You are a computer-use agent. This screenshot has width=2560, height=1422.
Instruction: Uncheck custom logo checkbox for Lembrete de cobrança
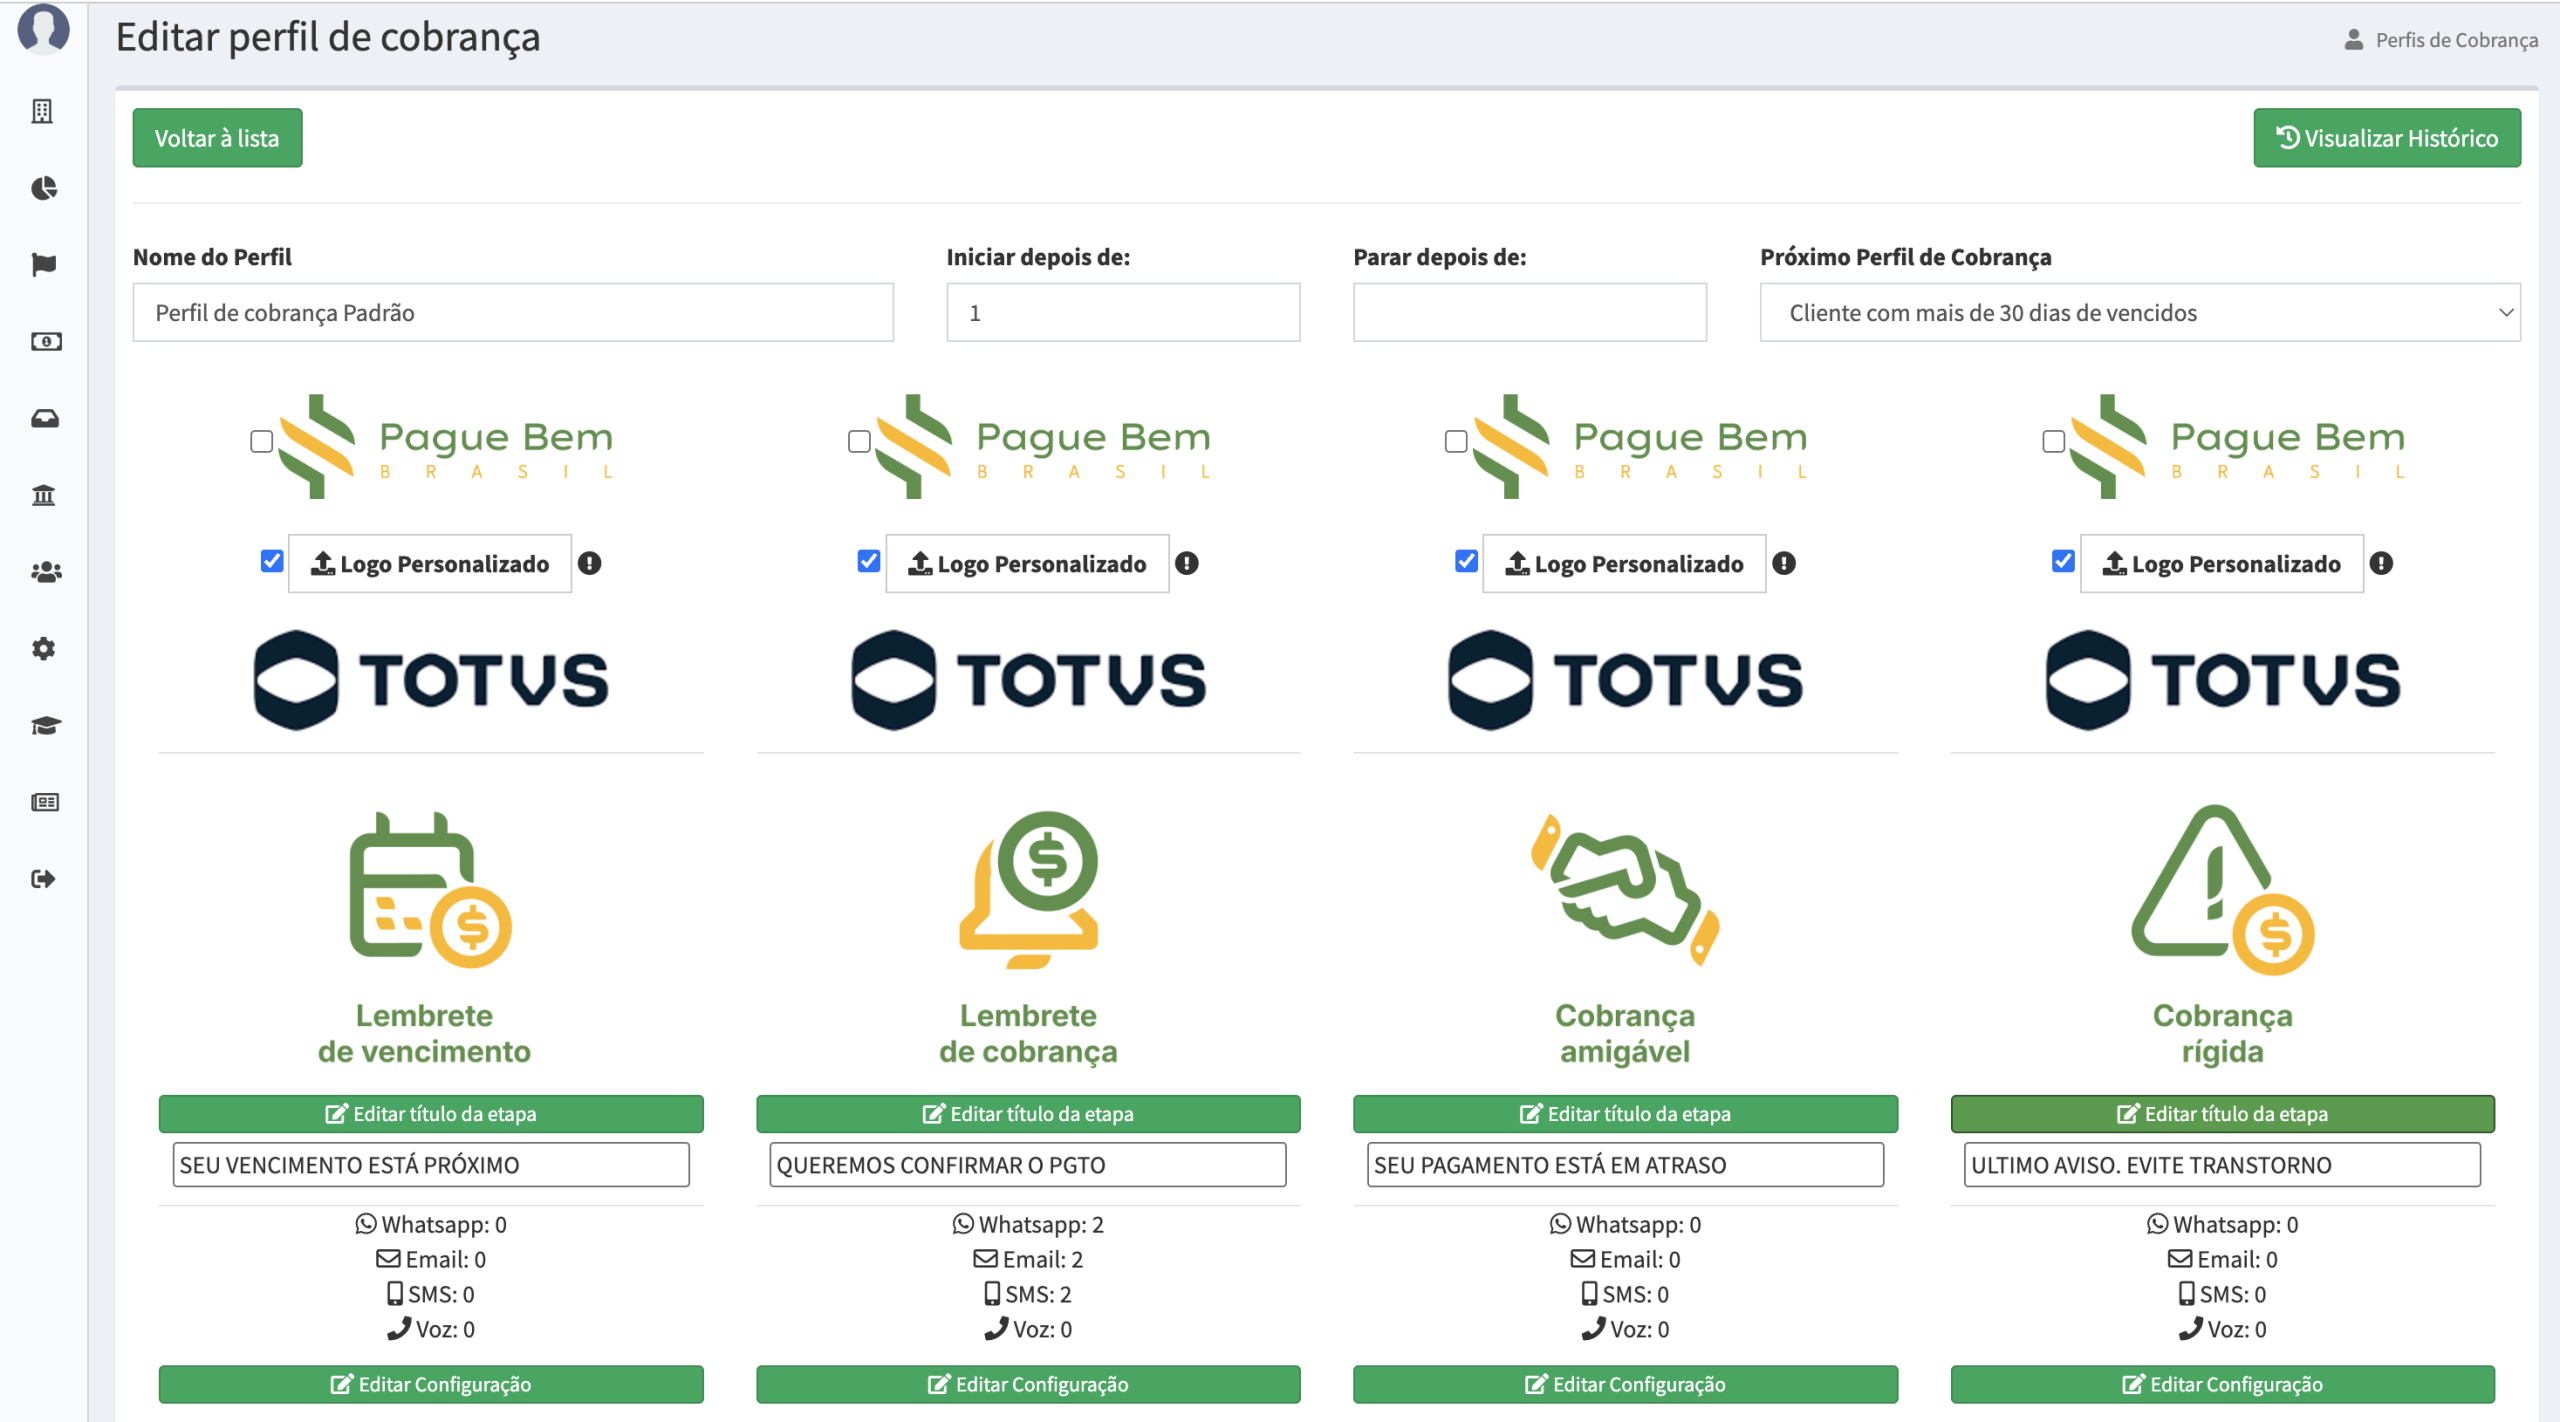coord(868,561)
